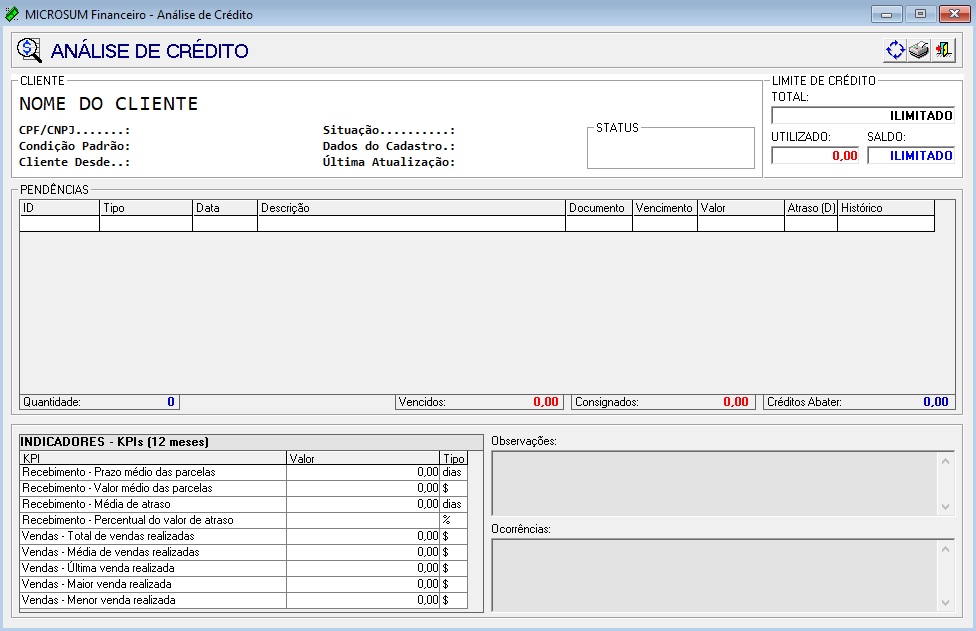Click the Última Atualização label
This screenshot has height=631, width=976.
coord(389,162)
